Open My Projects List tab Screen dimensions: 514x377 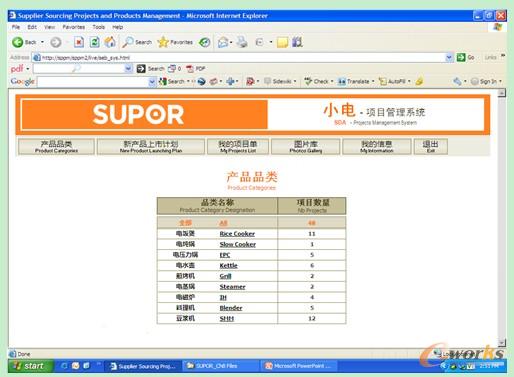pyautogui.click(x=238, y=147)
